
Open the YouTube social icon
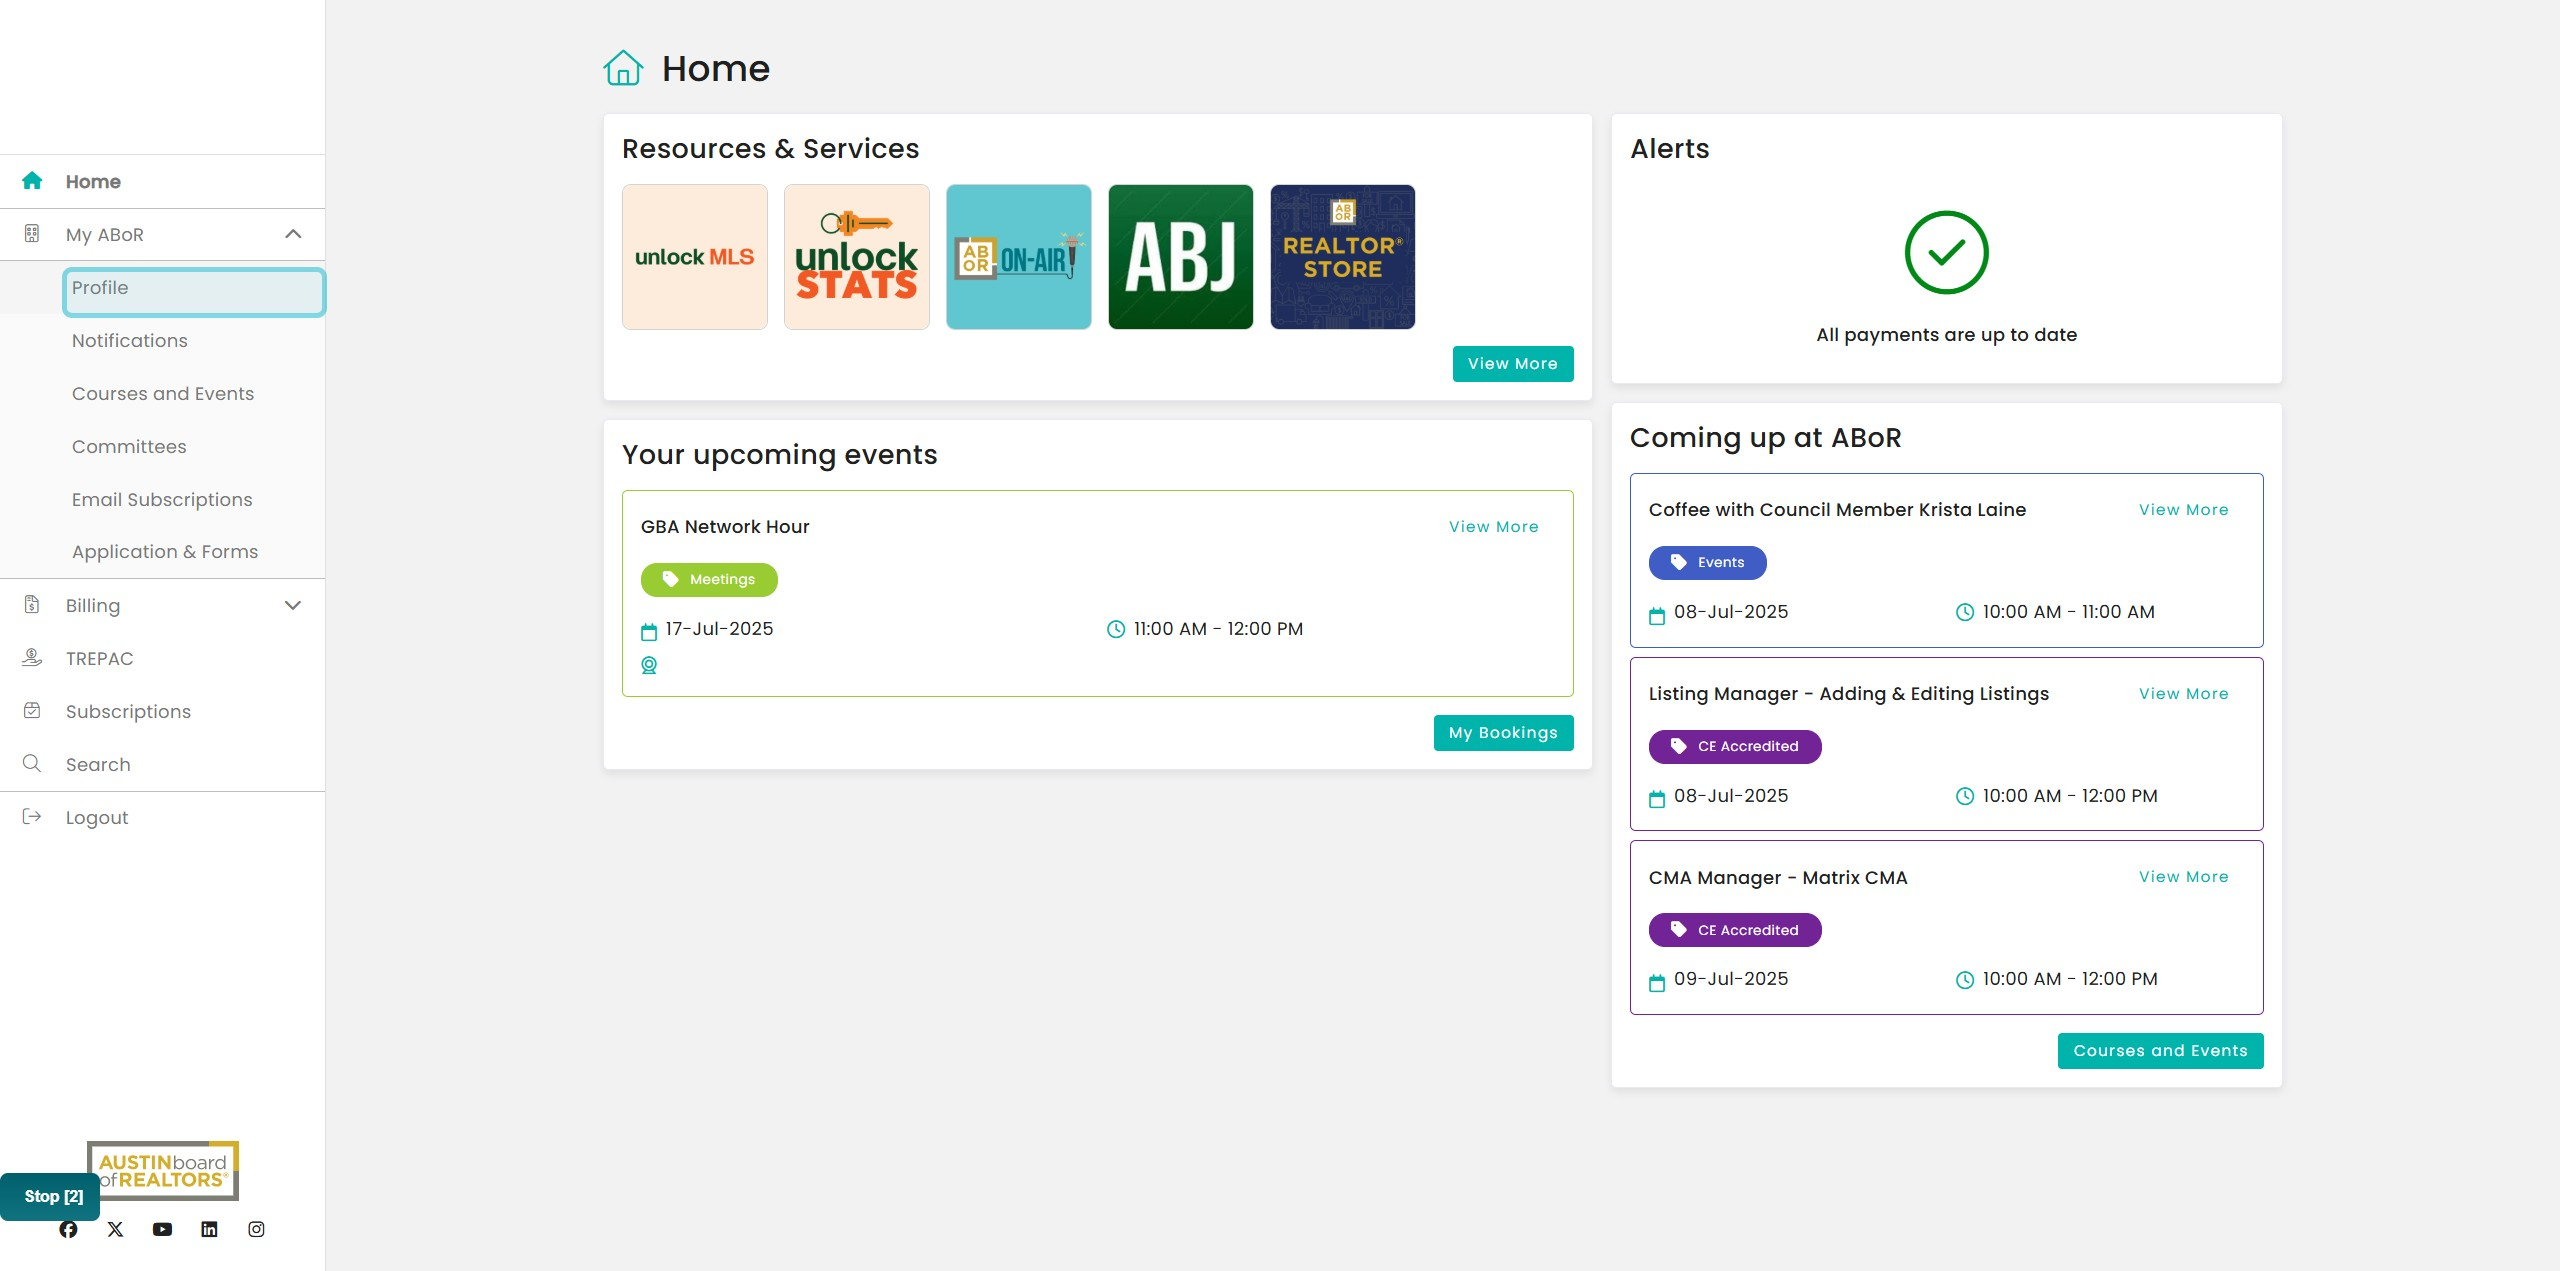[162, 1229]
